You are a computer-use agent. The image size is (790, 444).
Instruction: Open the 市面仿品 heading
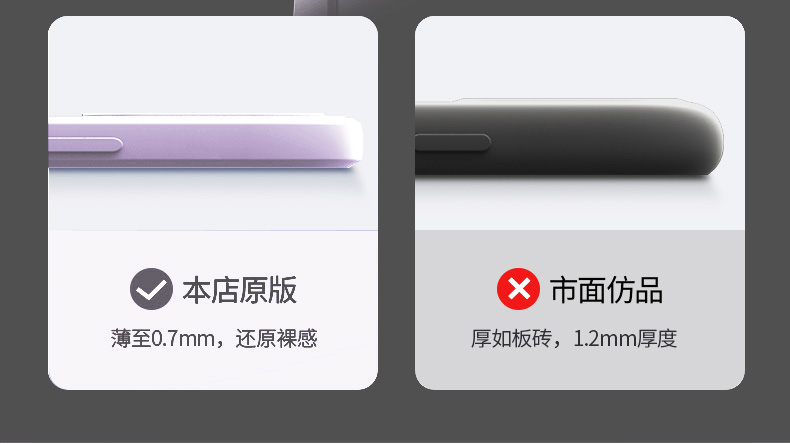[x=606, y=290]
